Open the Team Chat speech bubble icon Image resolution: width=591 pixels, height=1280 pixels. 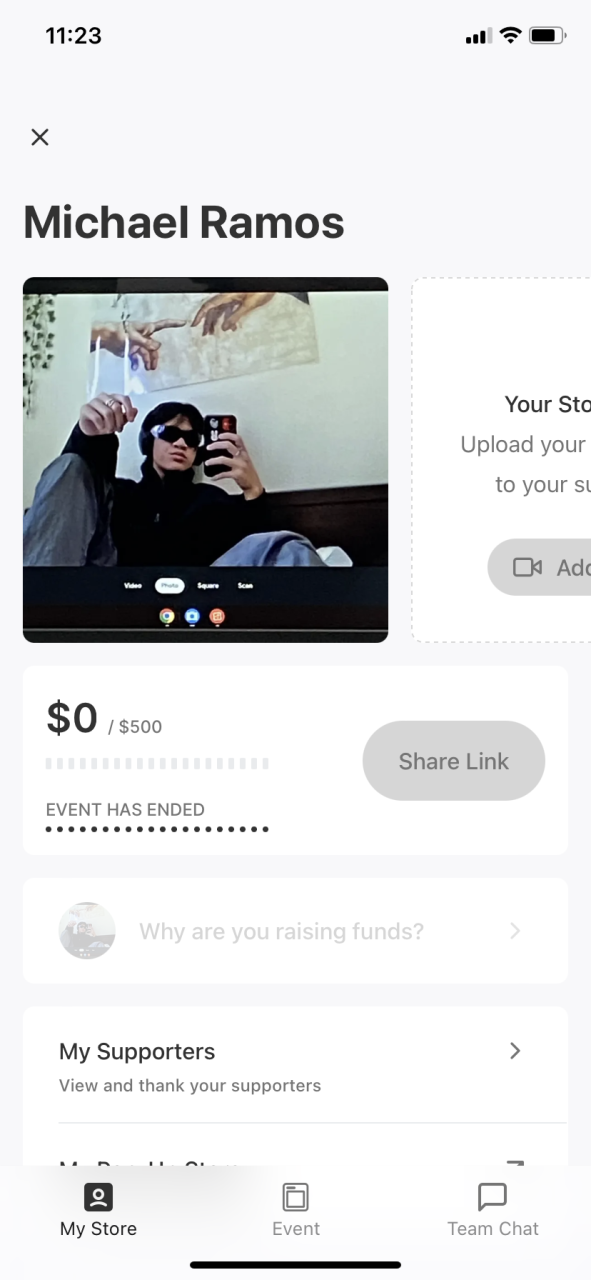pyautogui.click(x=493, y=1196)
